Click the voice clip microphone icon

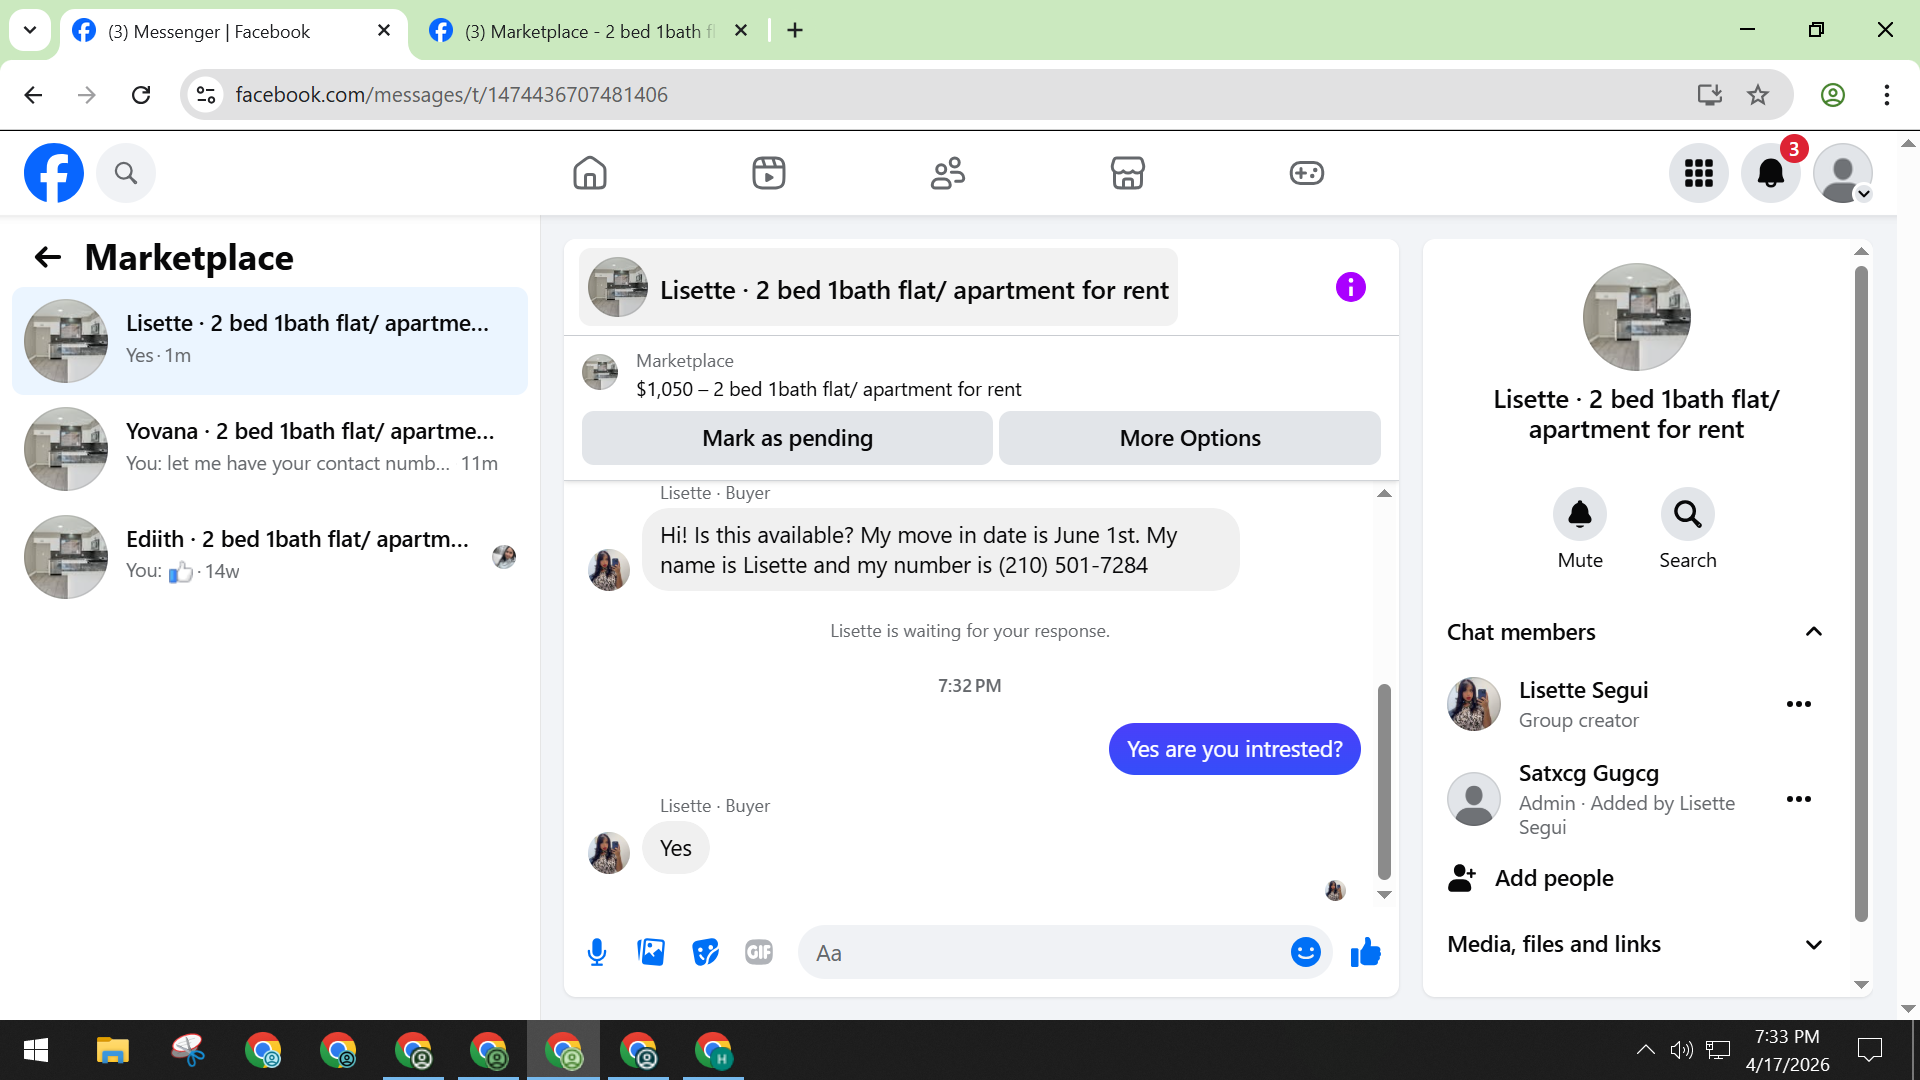(x=597, y=952)
